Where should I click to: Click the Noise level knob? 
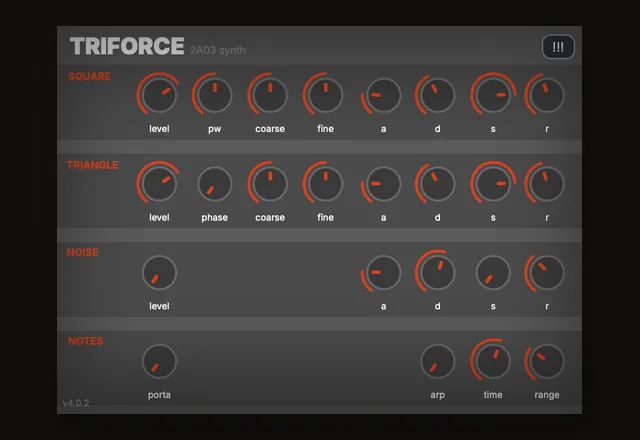point(159,273)
